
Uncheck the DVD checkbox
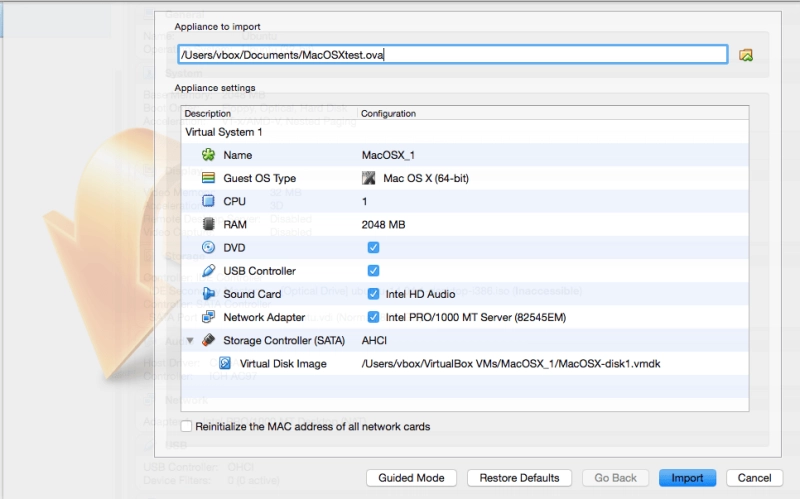click(373, 247)
